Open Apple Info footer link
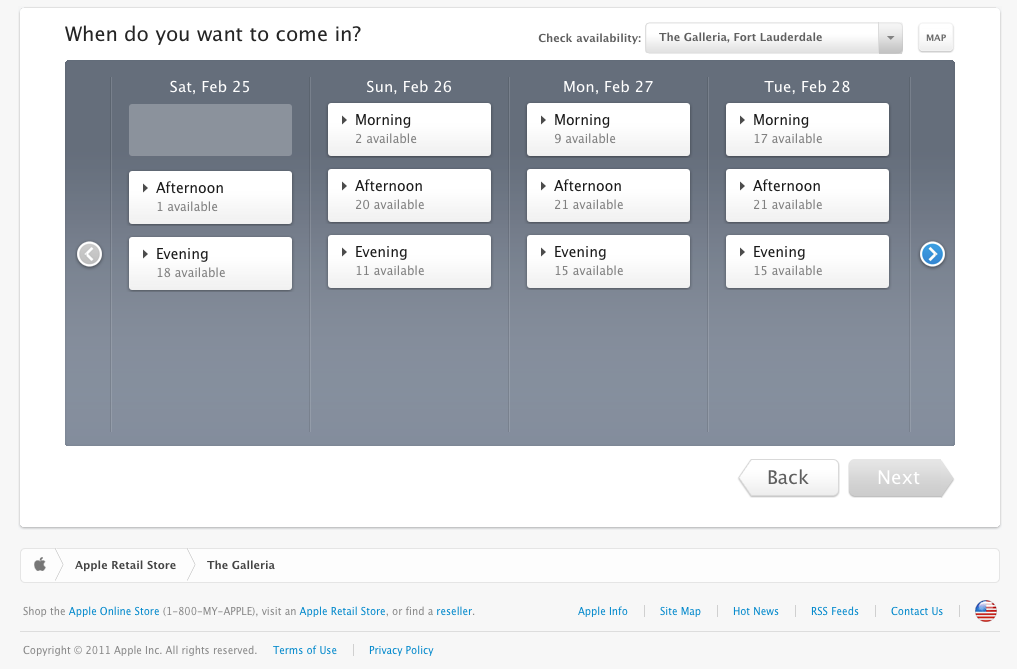This screenshot has width=1017, height=669. (603, 611)
